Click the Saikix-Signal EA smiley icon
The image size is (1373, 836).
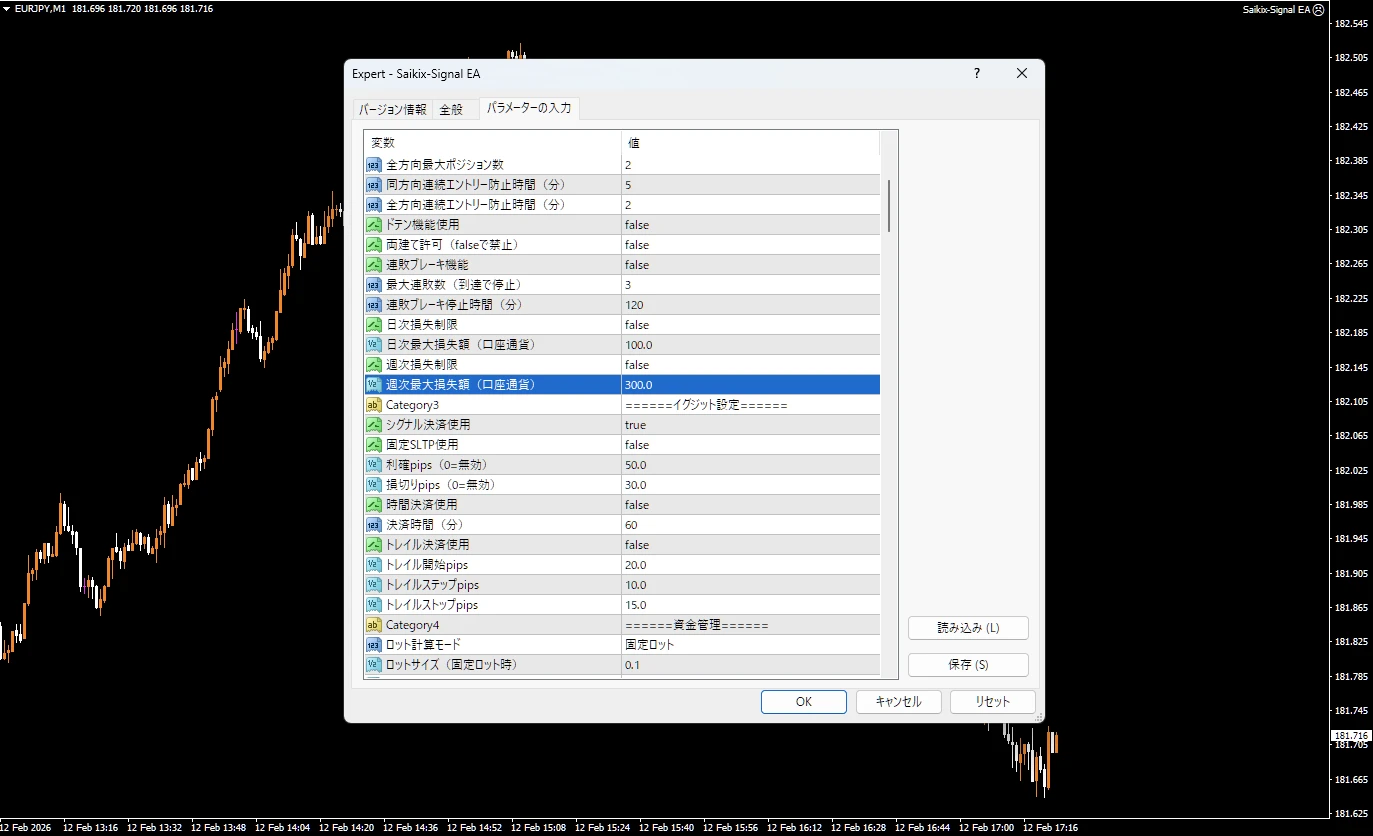(x=1318, y=9)
